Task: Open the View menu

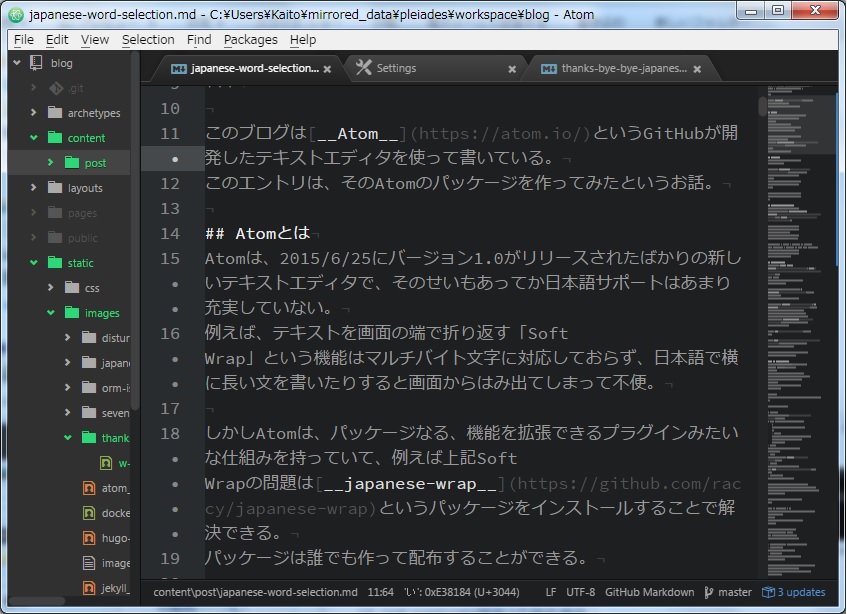Action: [x=95, y=39]
